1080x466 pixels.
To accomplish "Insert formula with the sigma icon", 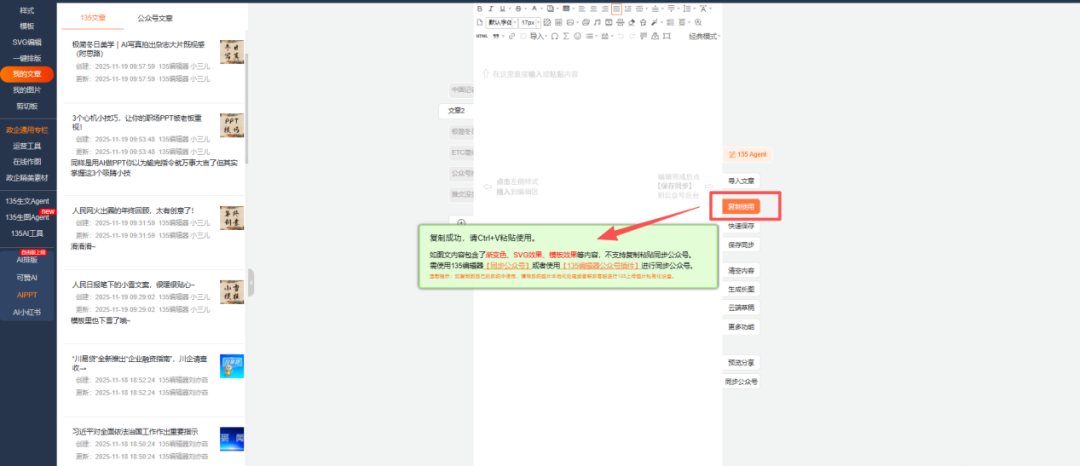I will pyautogui.click(x=566, y=36).
